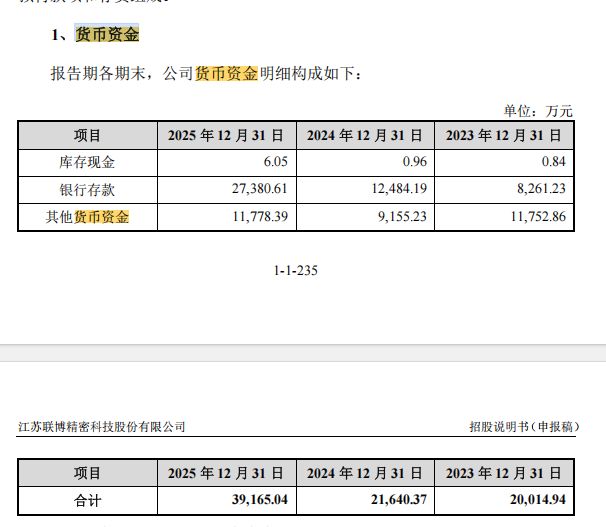The image size is (606, 527).
Task: Click the header 江苏联博精密科技股份有限公司
Action: pyautogui.click(x=102, y=427)
